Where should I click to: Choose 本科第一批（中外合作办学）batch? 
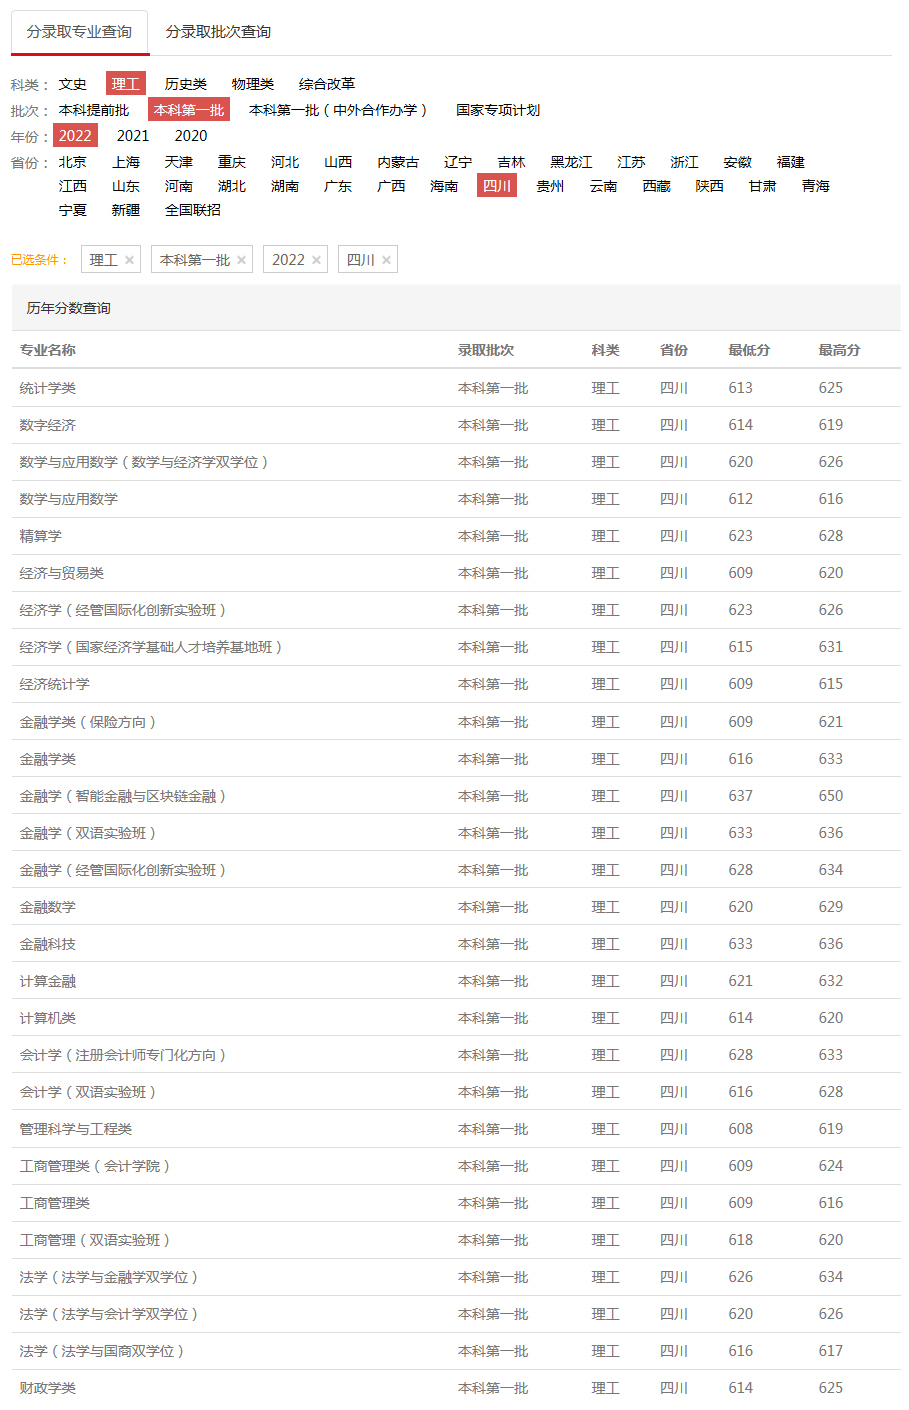(341, 110)
